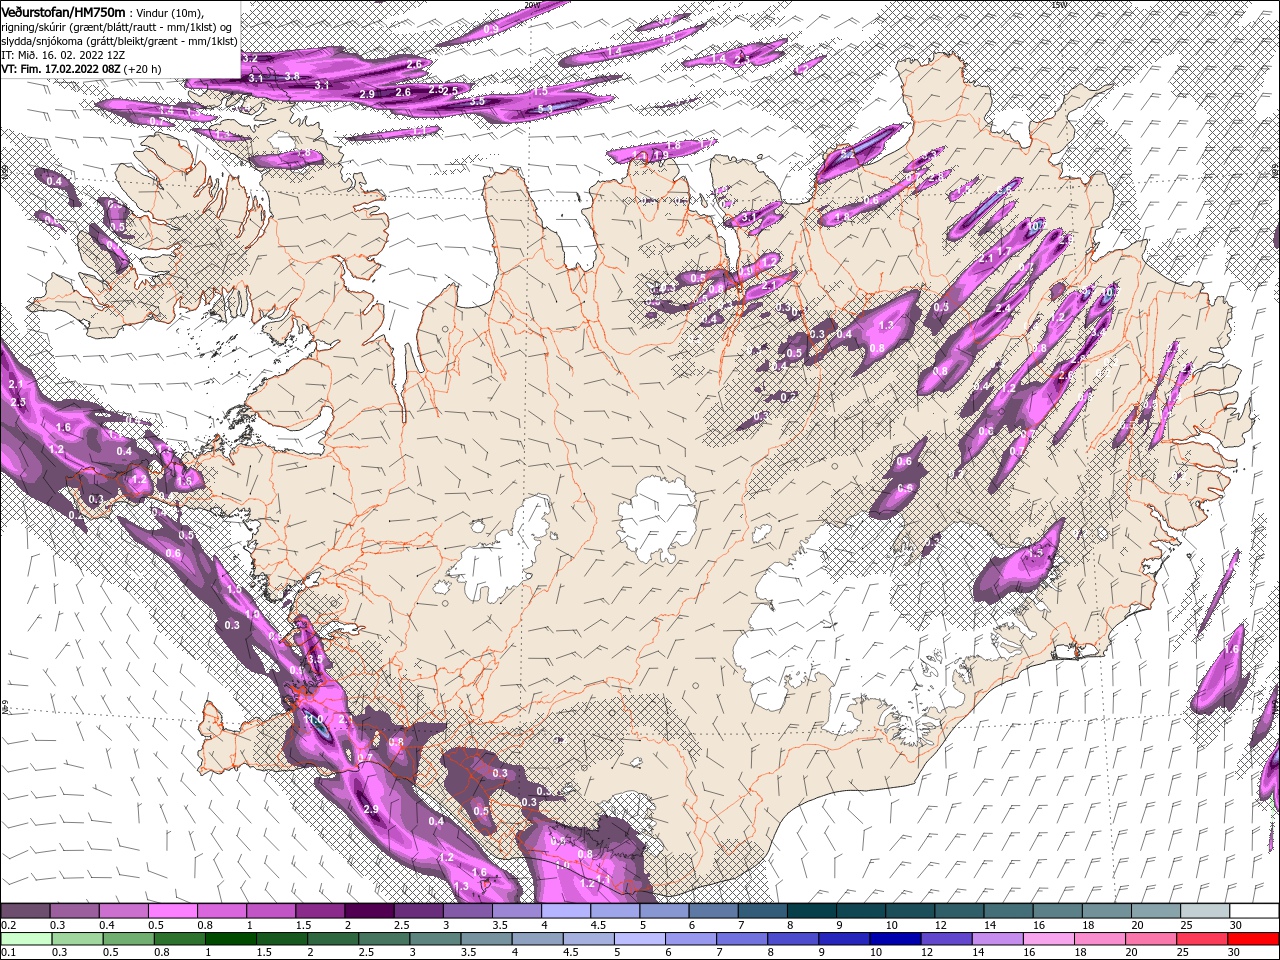
Task: Select the violet rain swatch between 14 and 16
Action: point(998,939)
